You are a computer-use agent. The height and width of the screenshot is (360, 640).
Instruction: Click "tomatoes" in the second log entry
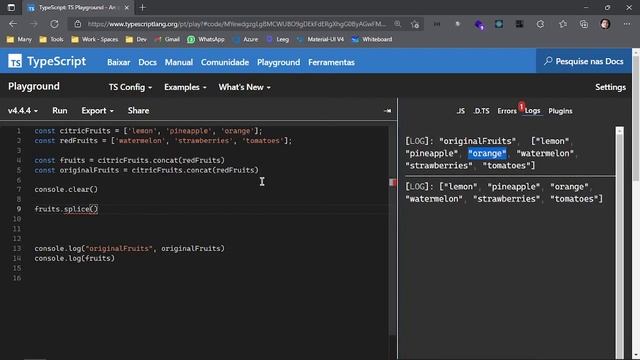[574, 199]
